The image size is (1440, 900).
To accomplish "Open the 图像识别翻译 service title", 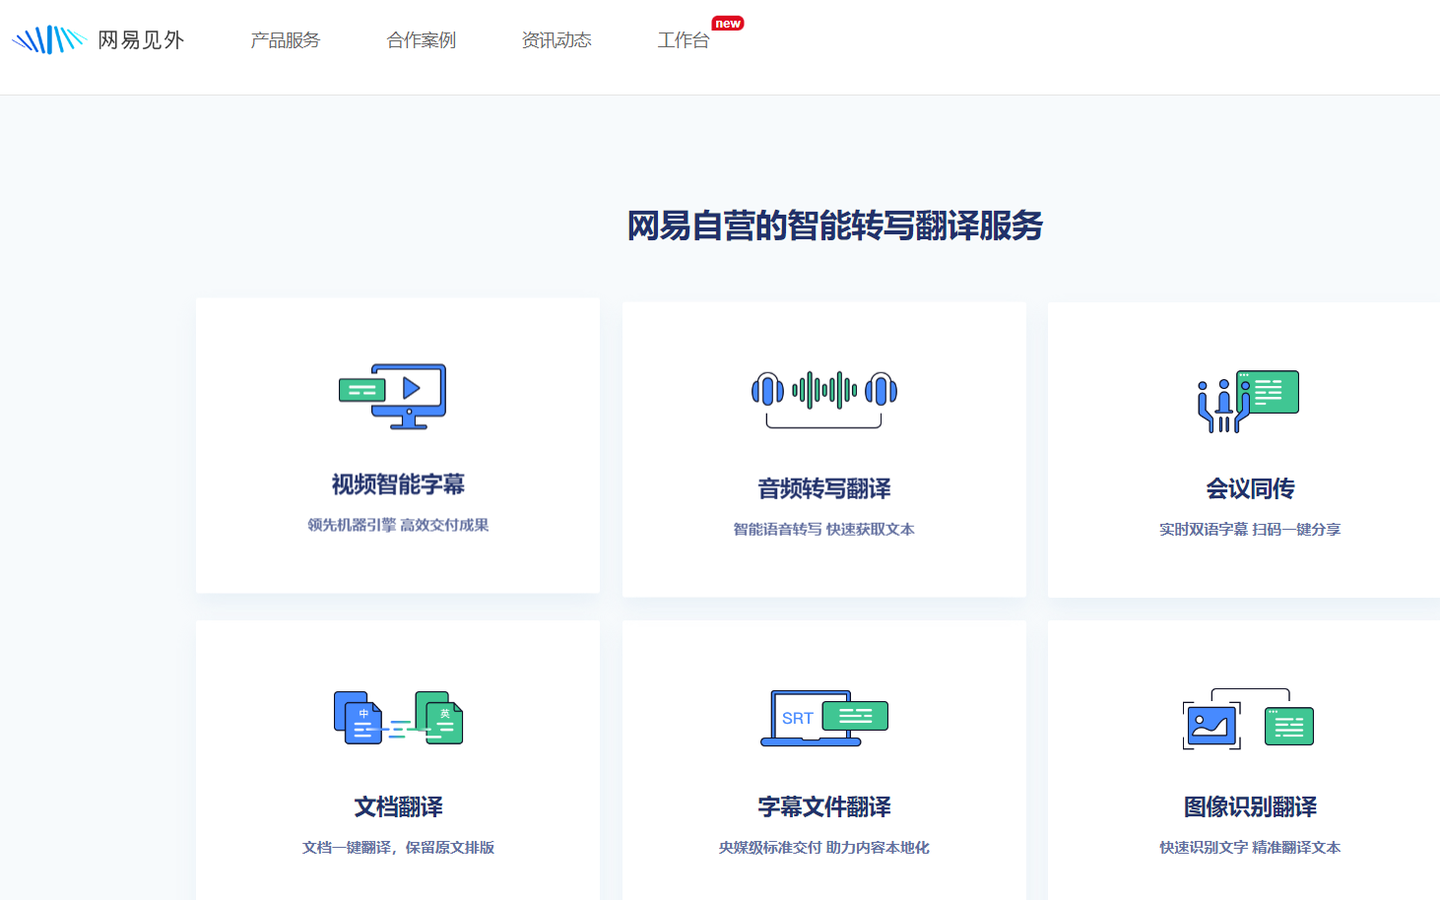I will [1250, 807].
